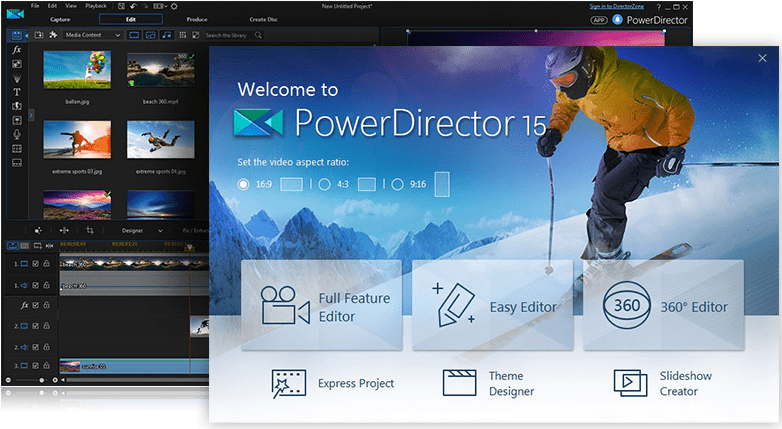The width and height of the screenshot is (782, 429).
Task: Click in the Search the library field
Action: [x=229, y=35]
